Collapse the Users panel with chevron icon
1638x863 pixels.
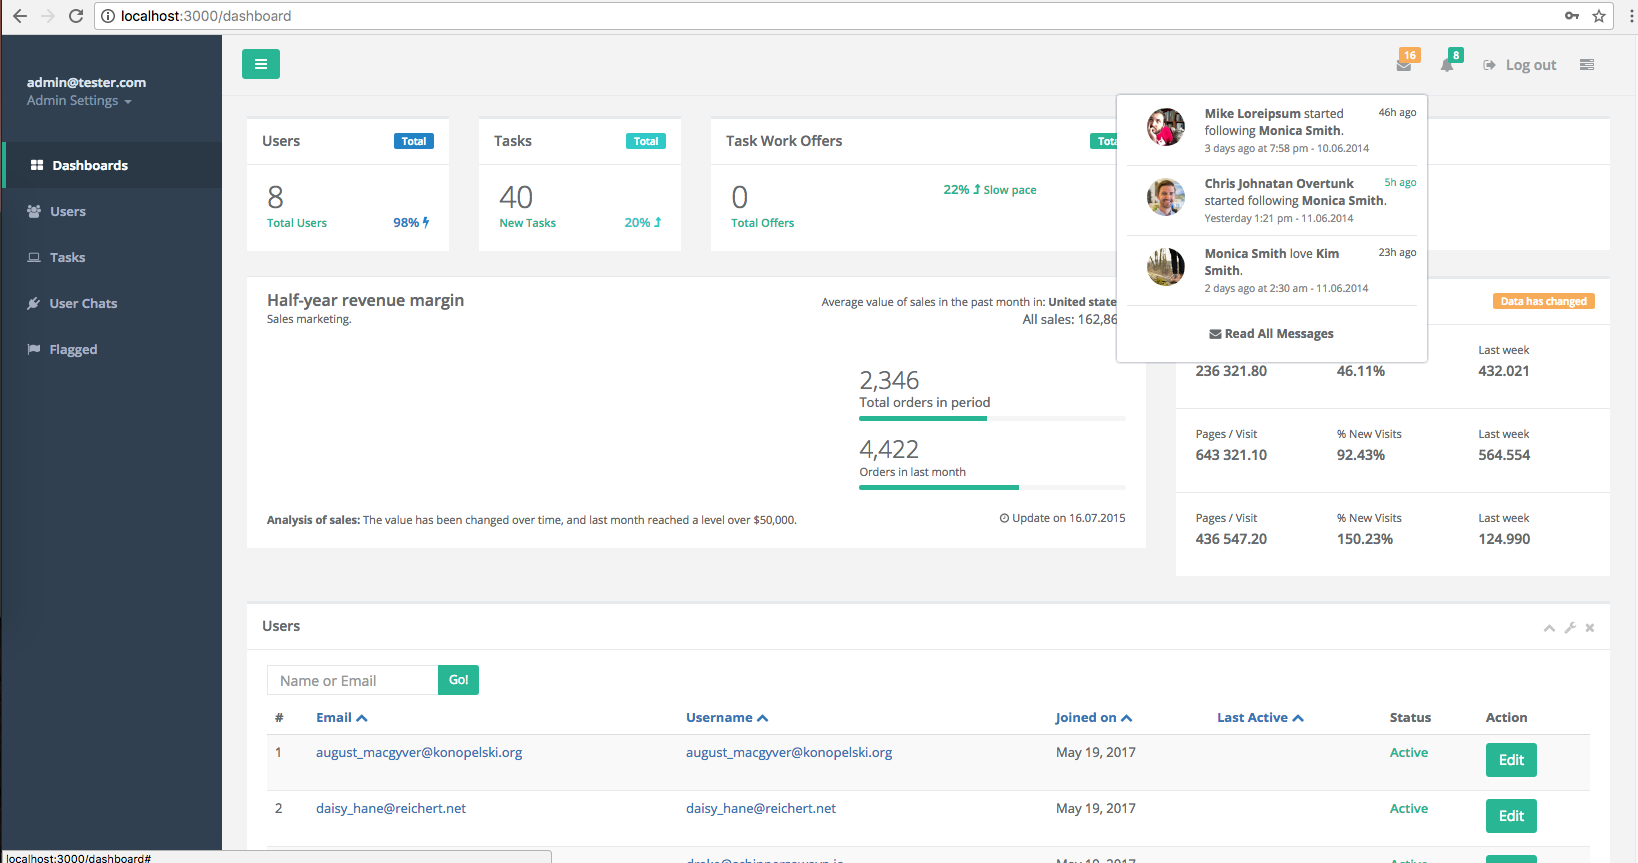[1549, 628]
